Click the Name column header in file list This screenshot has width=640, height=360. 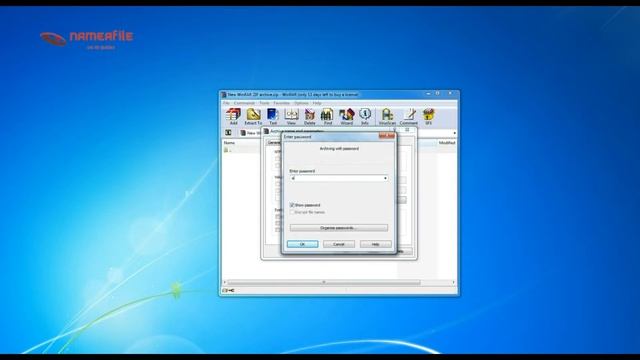pos(229,143)
